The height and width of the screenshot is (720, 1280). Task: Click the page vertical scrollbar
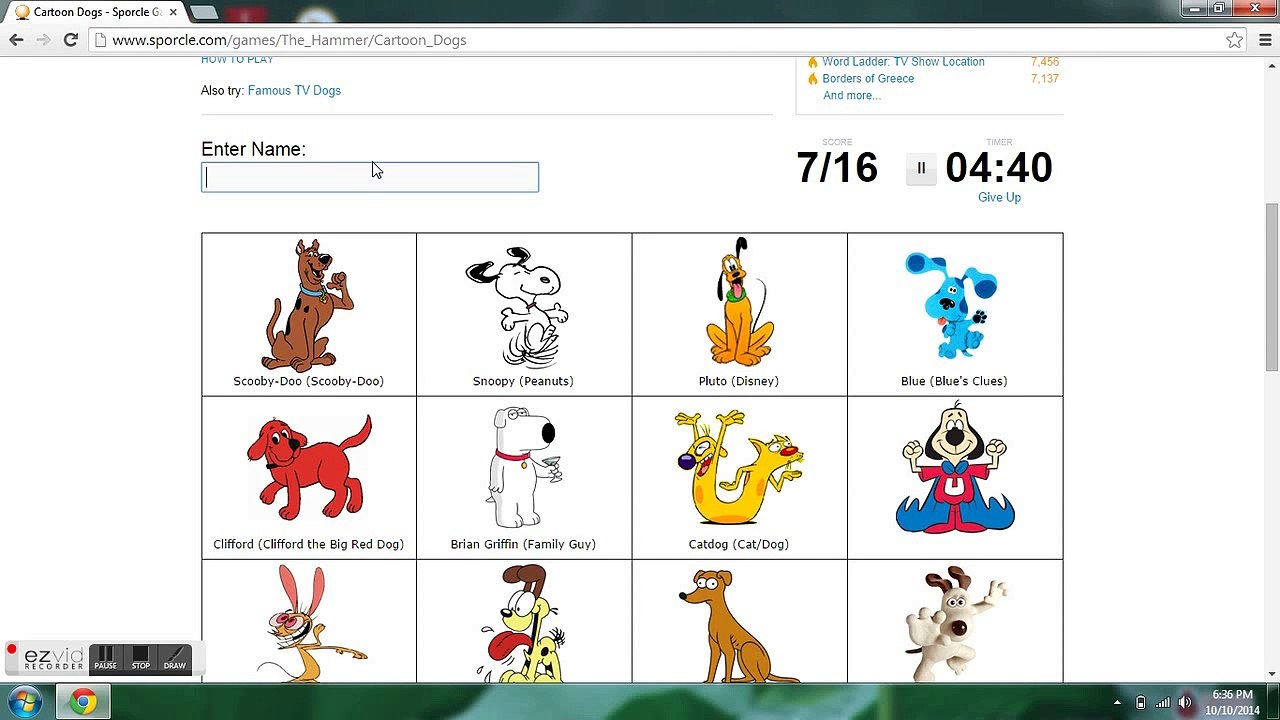(1272, 287)
